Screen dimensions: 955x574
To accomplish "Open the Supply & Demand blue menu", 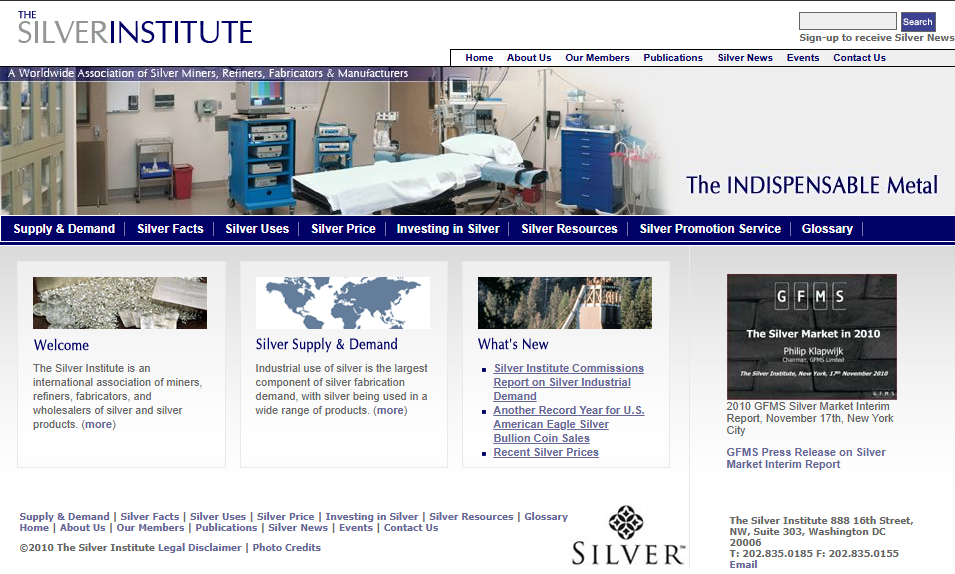I will (64, 229).
